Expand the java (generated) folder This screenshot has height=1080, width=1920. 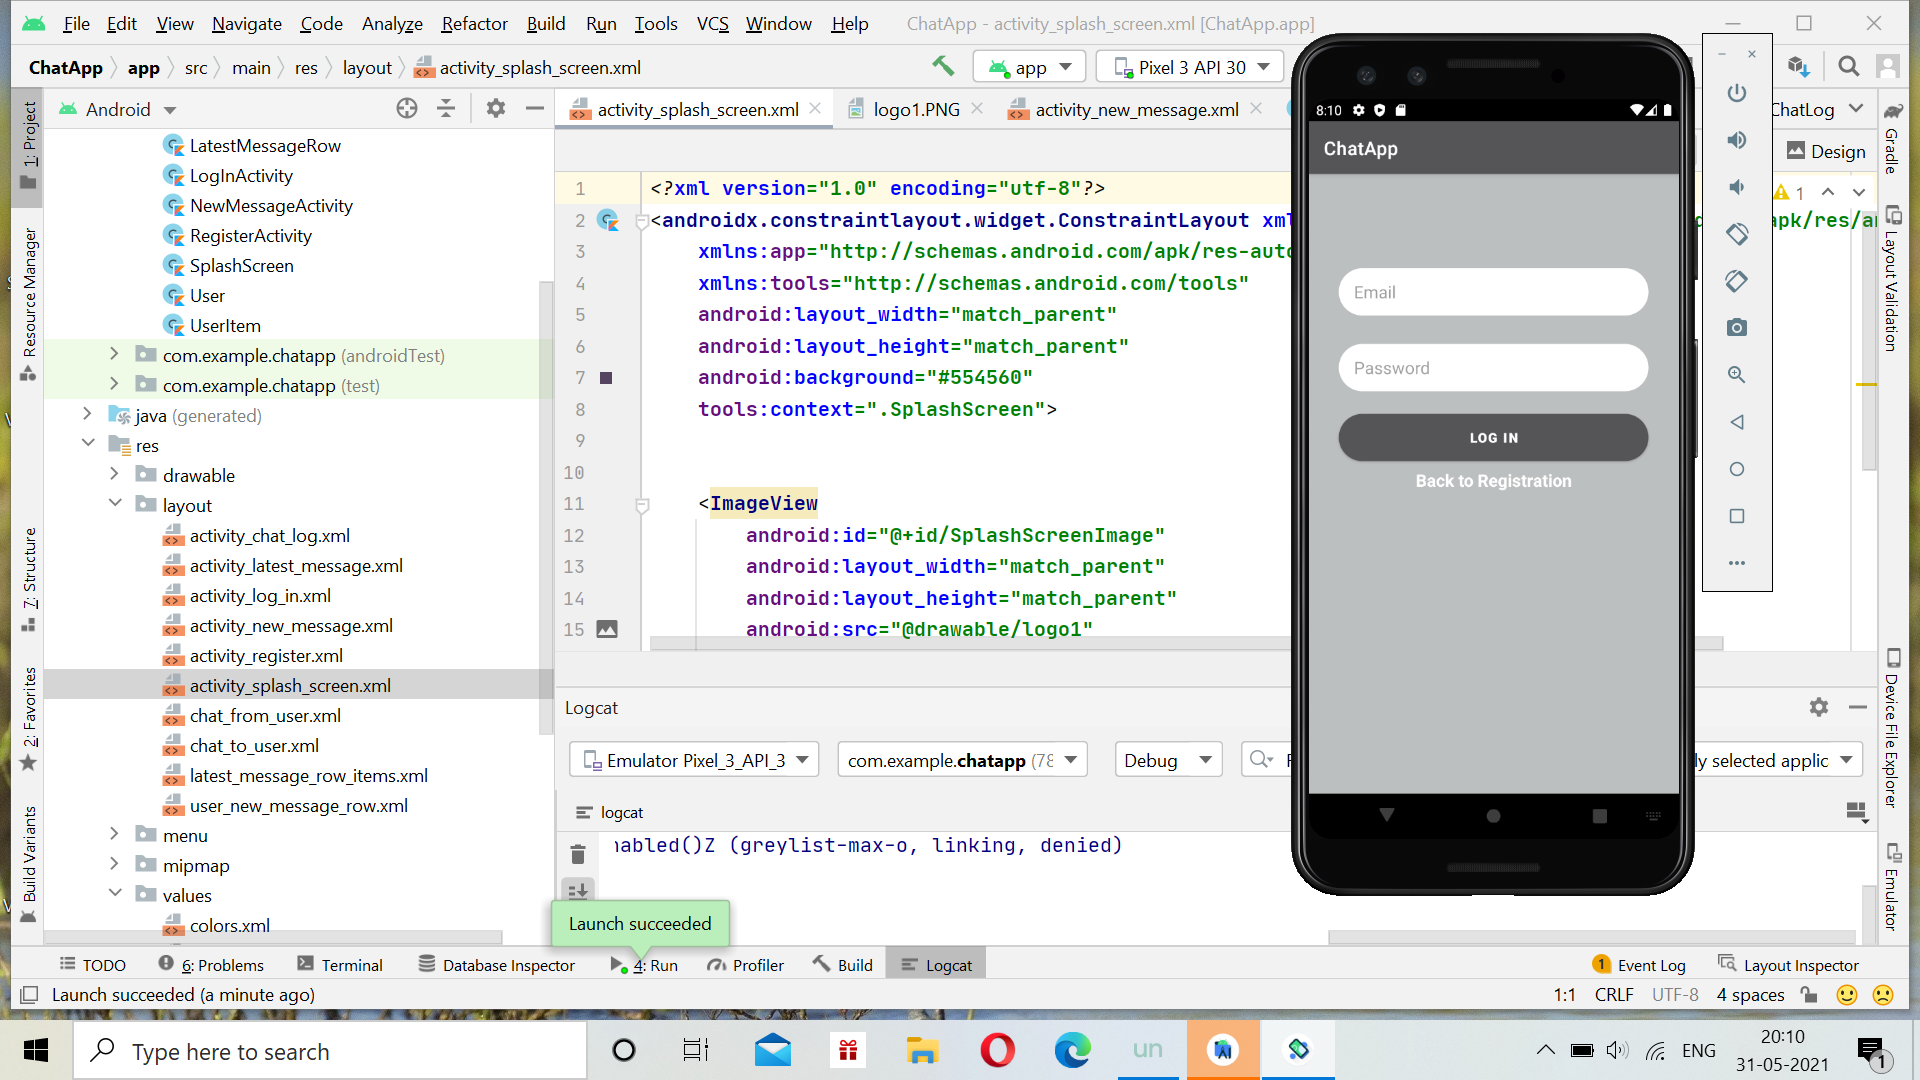pos(87,414)
